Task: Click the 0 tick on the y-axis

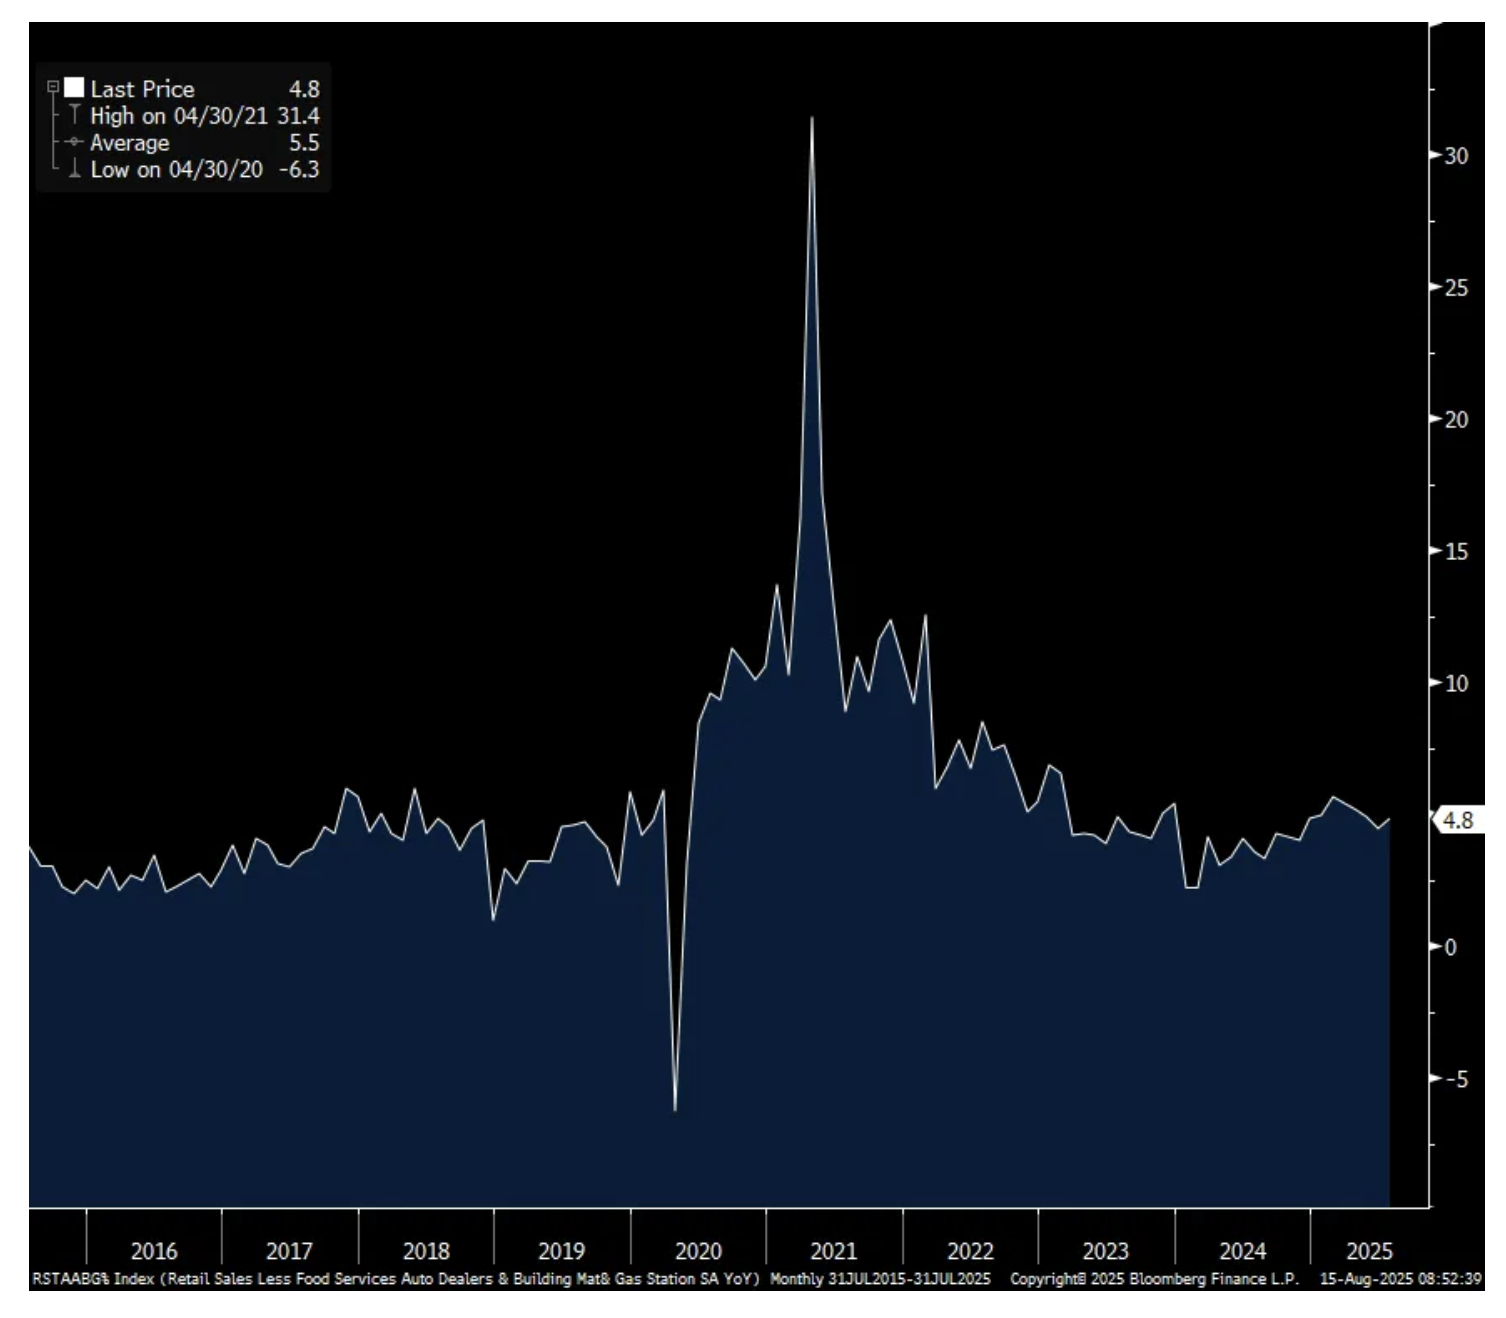Action: pos(1451,947)
